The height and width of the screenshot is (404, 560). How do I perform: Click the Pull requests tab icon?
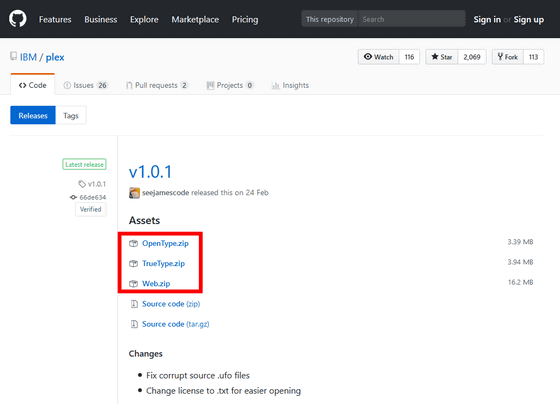[x=129, y=85]
